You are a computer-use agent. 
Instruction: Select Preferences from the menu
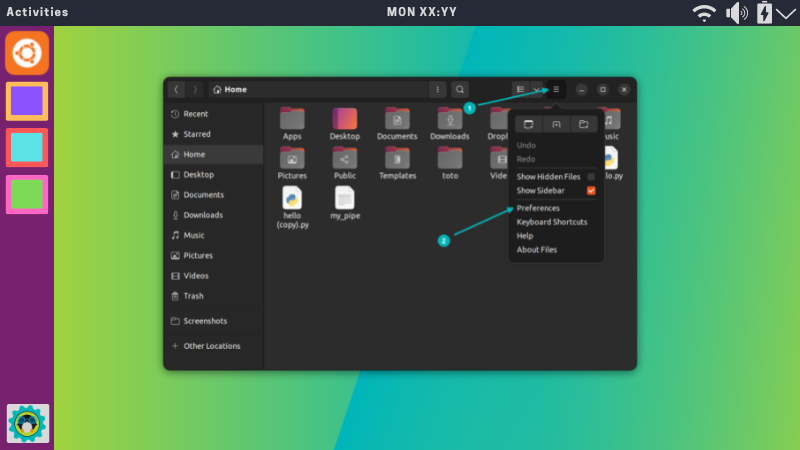[538, 208]
